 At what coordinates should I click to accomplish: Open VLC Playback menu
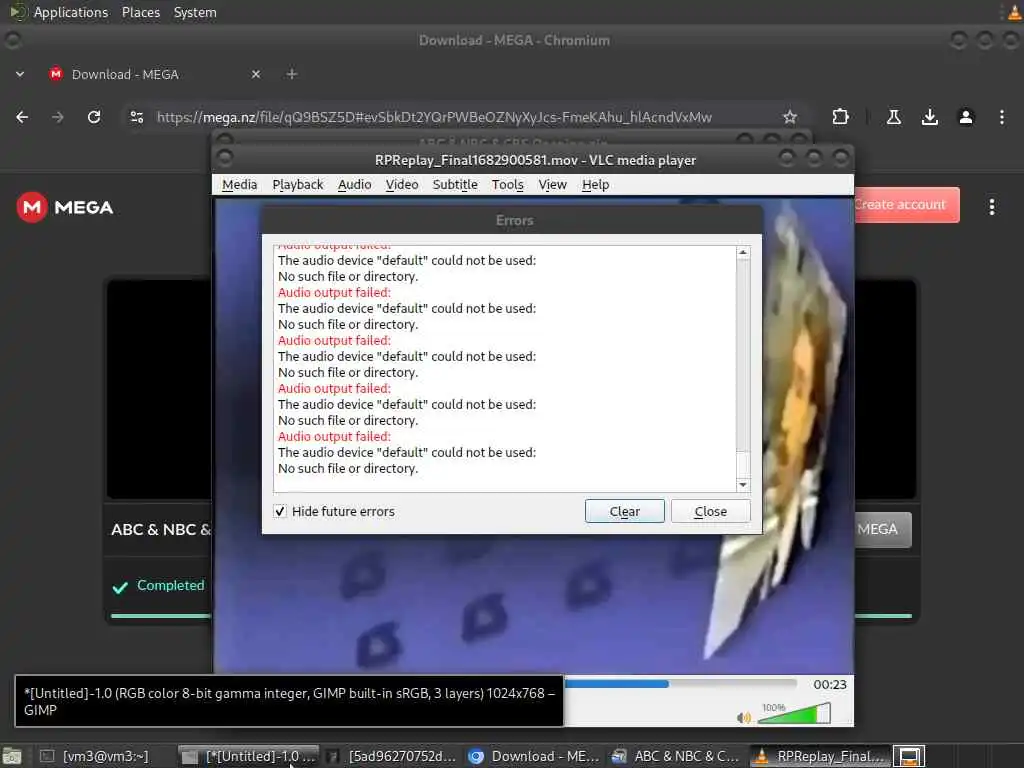coord(298,185)
